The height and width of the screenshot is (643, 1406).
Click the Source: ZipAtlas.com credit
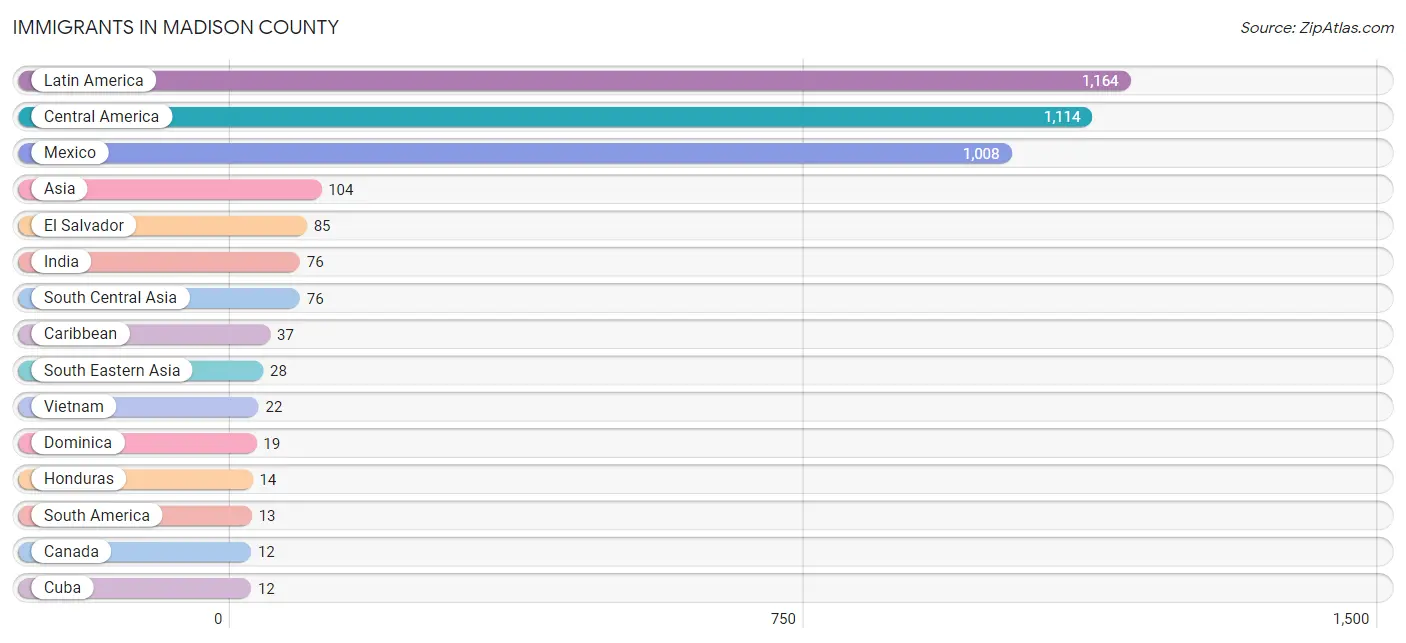[1317, 28]
